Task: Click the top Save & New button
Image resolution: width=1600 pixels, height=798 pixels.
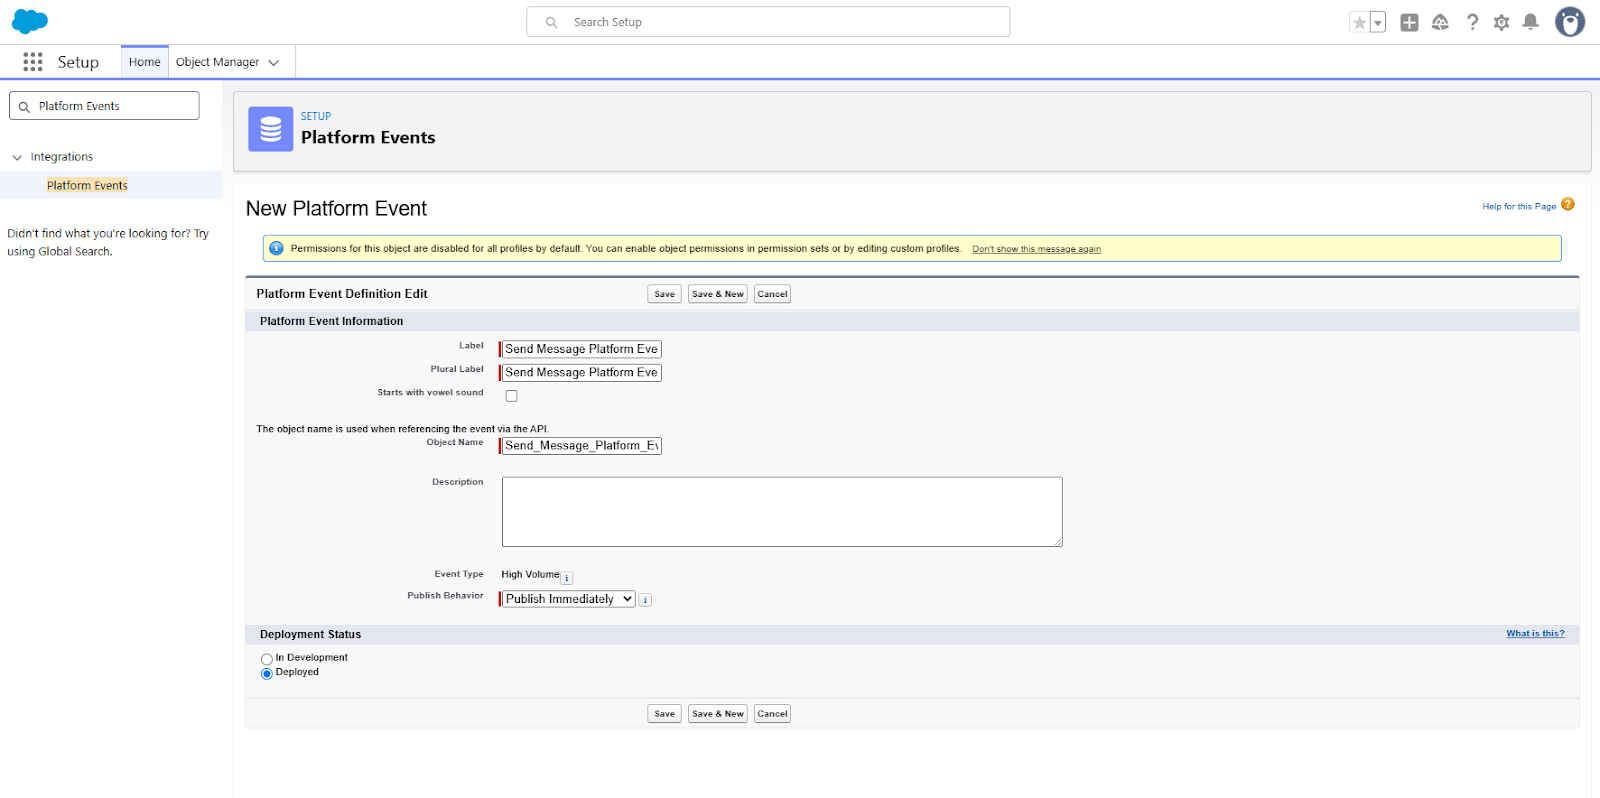Action: tap(717, 294)
